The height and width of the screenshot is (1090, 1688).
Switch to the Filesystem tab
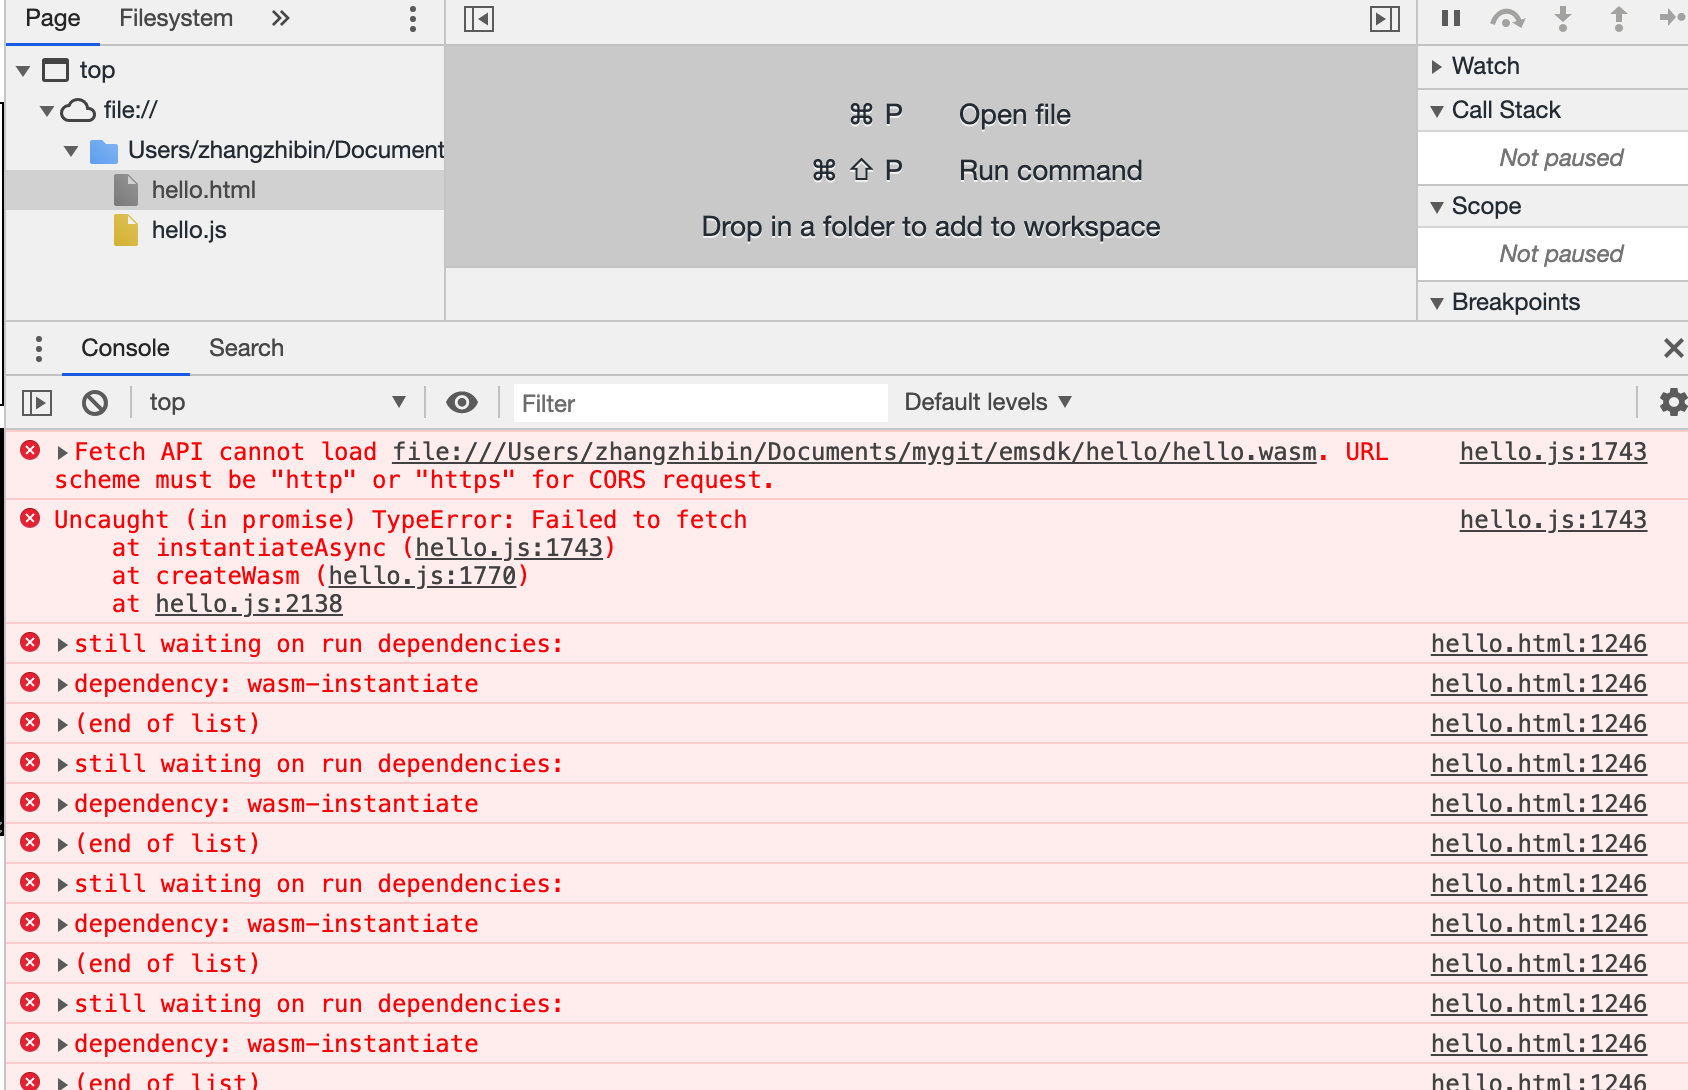(175, 18)
